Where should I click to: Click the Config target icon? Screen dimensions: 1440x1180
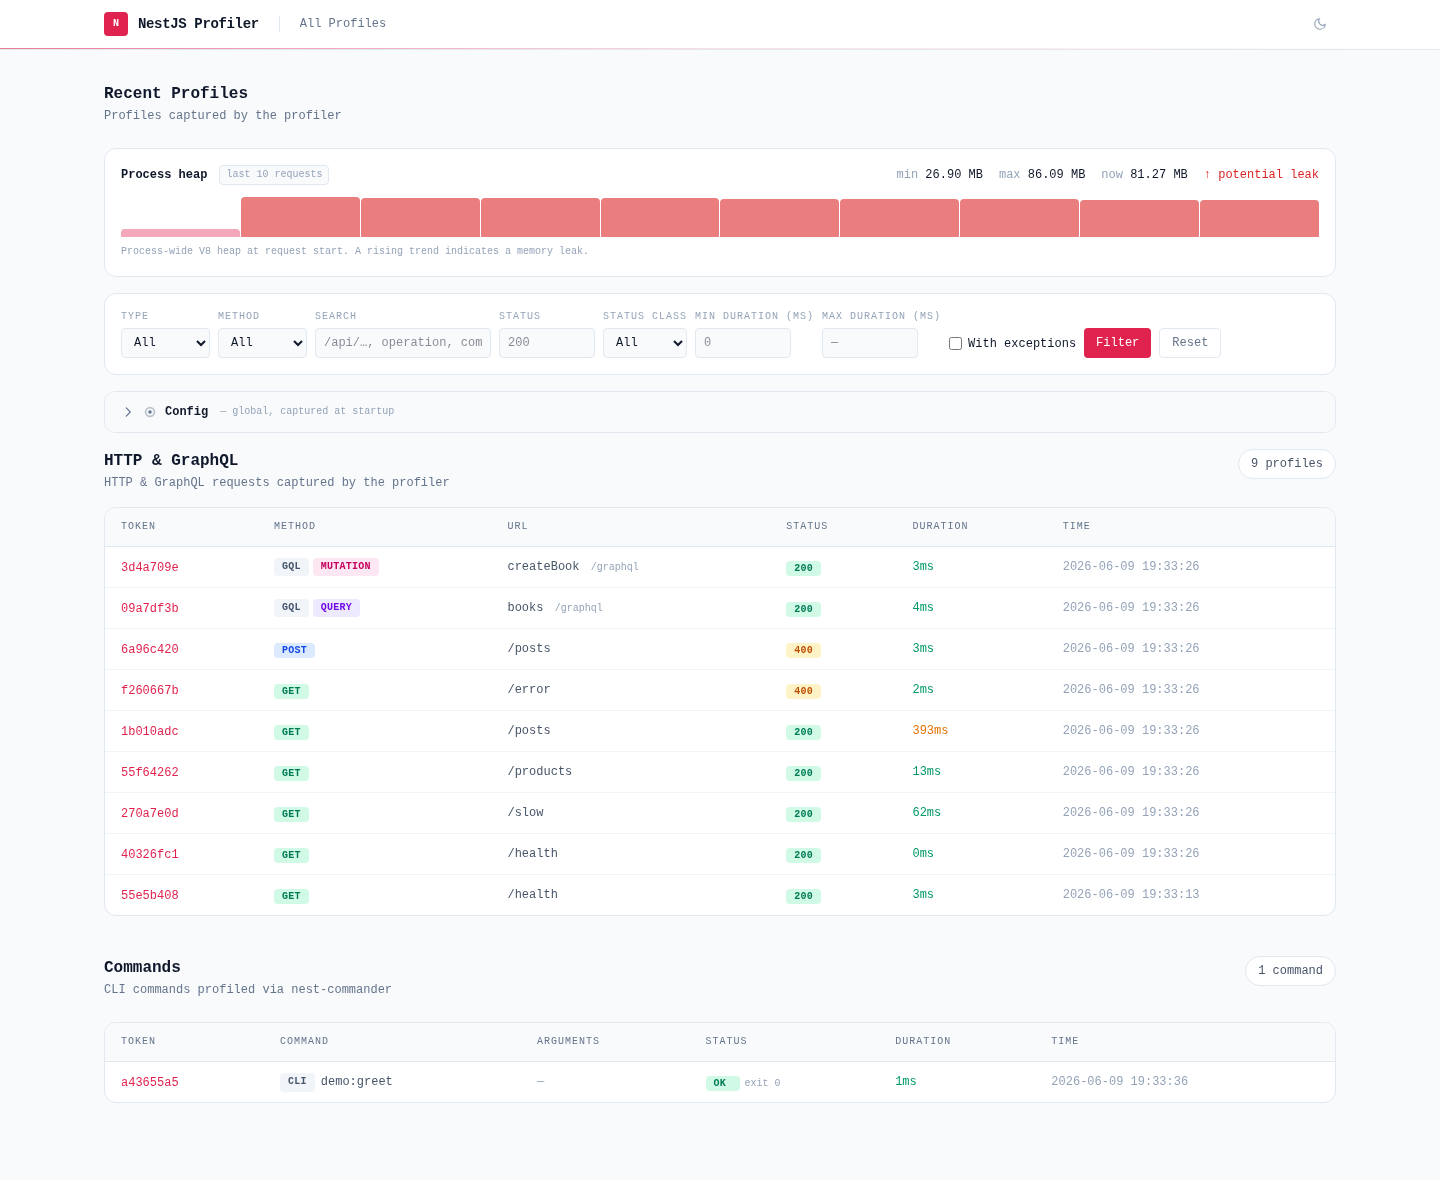click(x=150, y=412)
